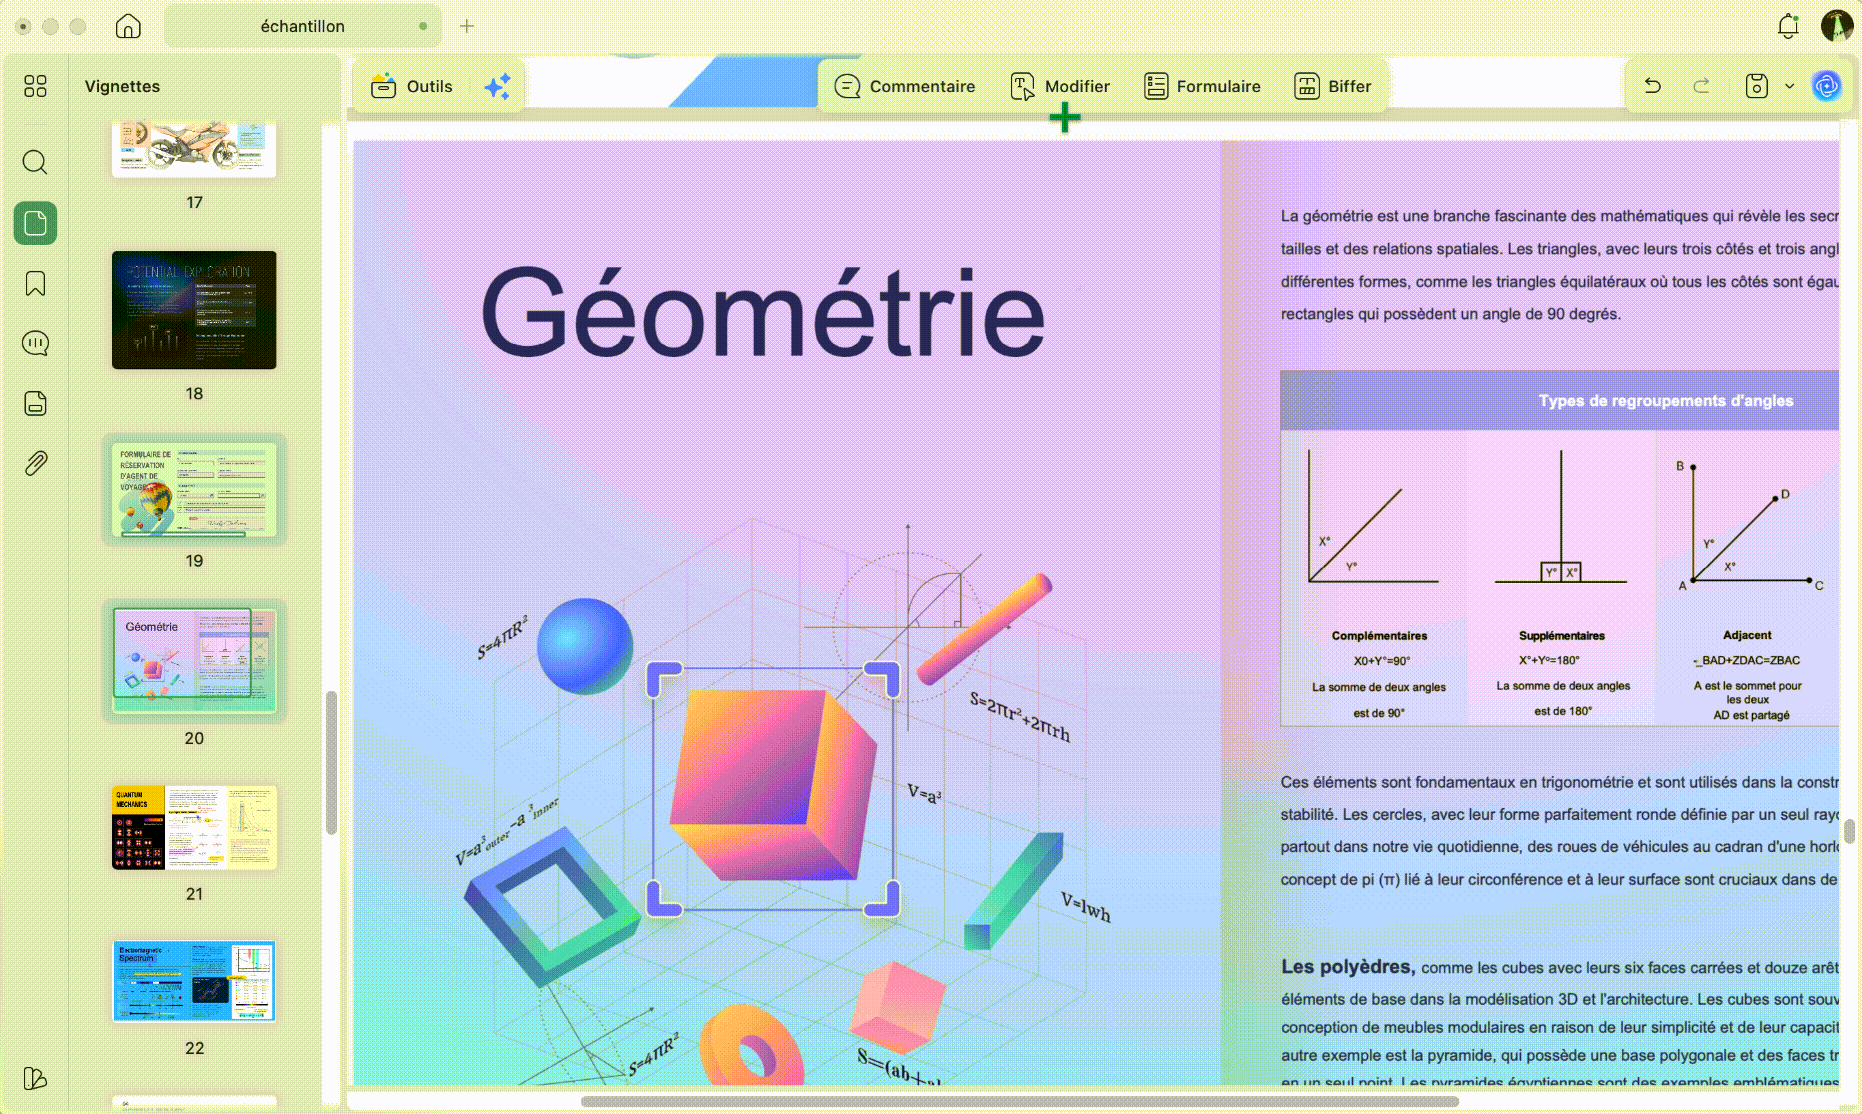This screenshot has width=1862, height=1114.
Task: Click the document horizontal scrollbar
Action: (x=1020, y=1101)
